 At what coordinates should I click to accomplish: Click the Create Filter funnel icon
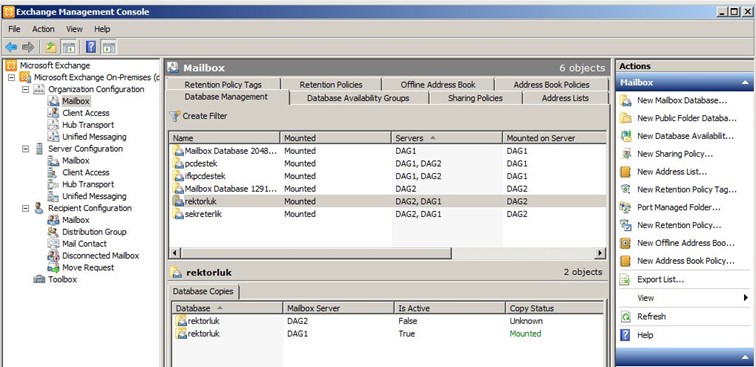coord(175,116)
